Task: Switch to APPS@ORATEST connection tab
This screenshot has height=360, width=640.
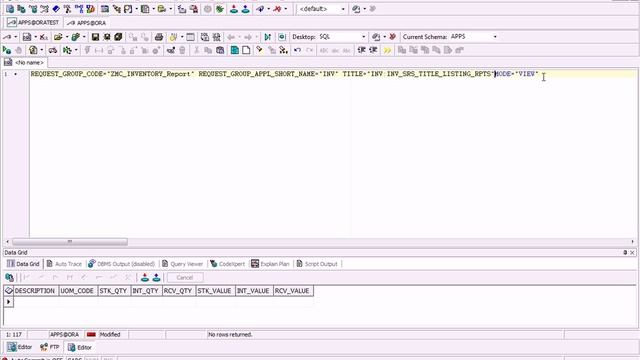Action: pyautogui.click(x=33, y=22)
